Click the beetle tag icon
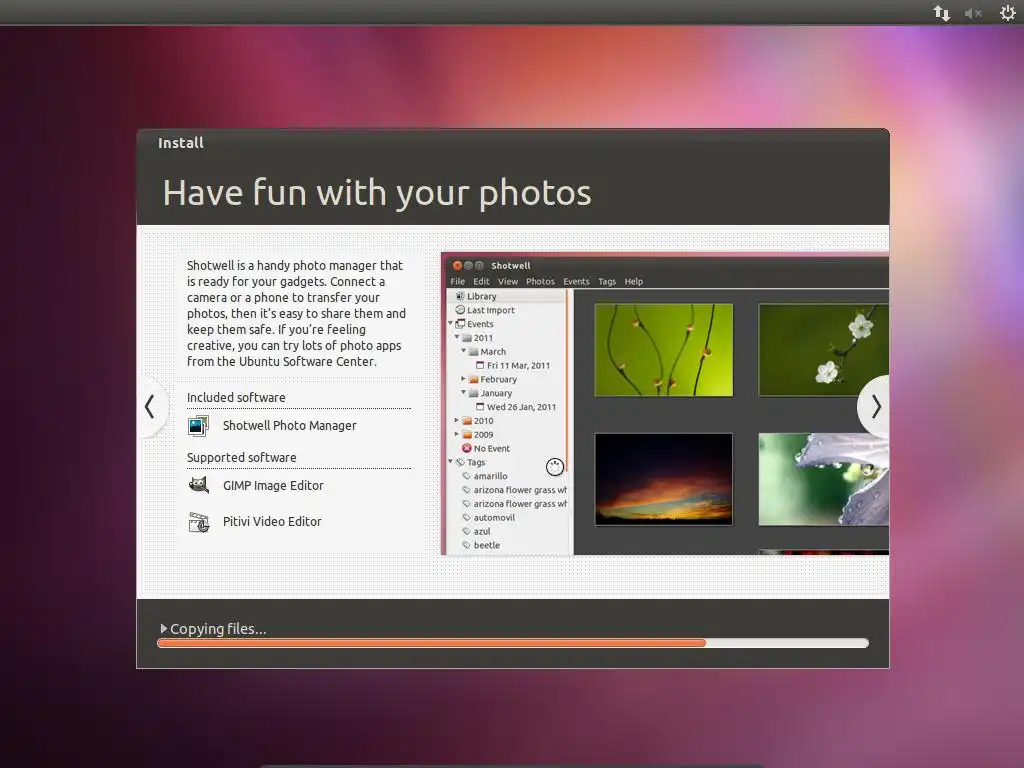This screenshot has width=1024, height=768. click(466, 545)
